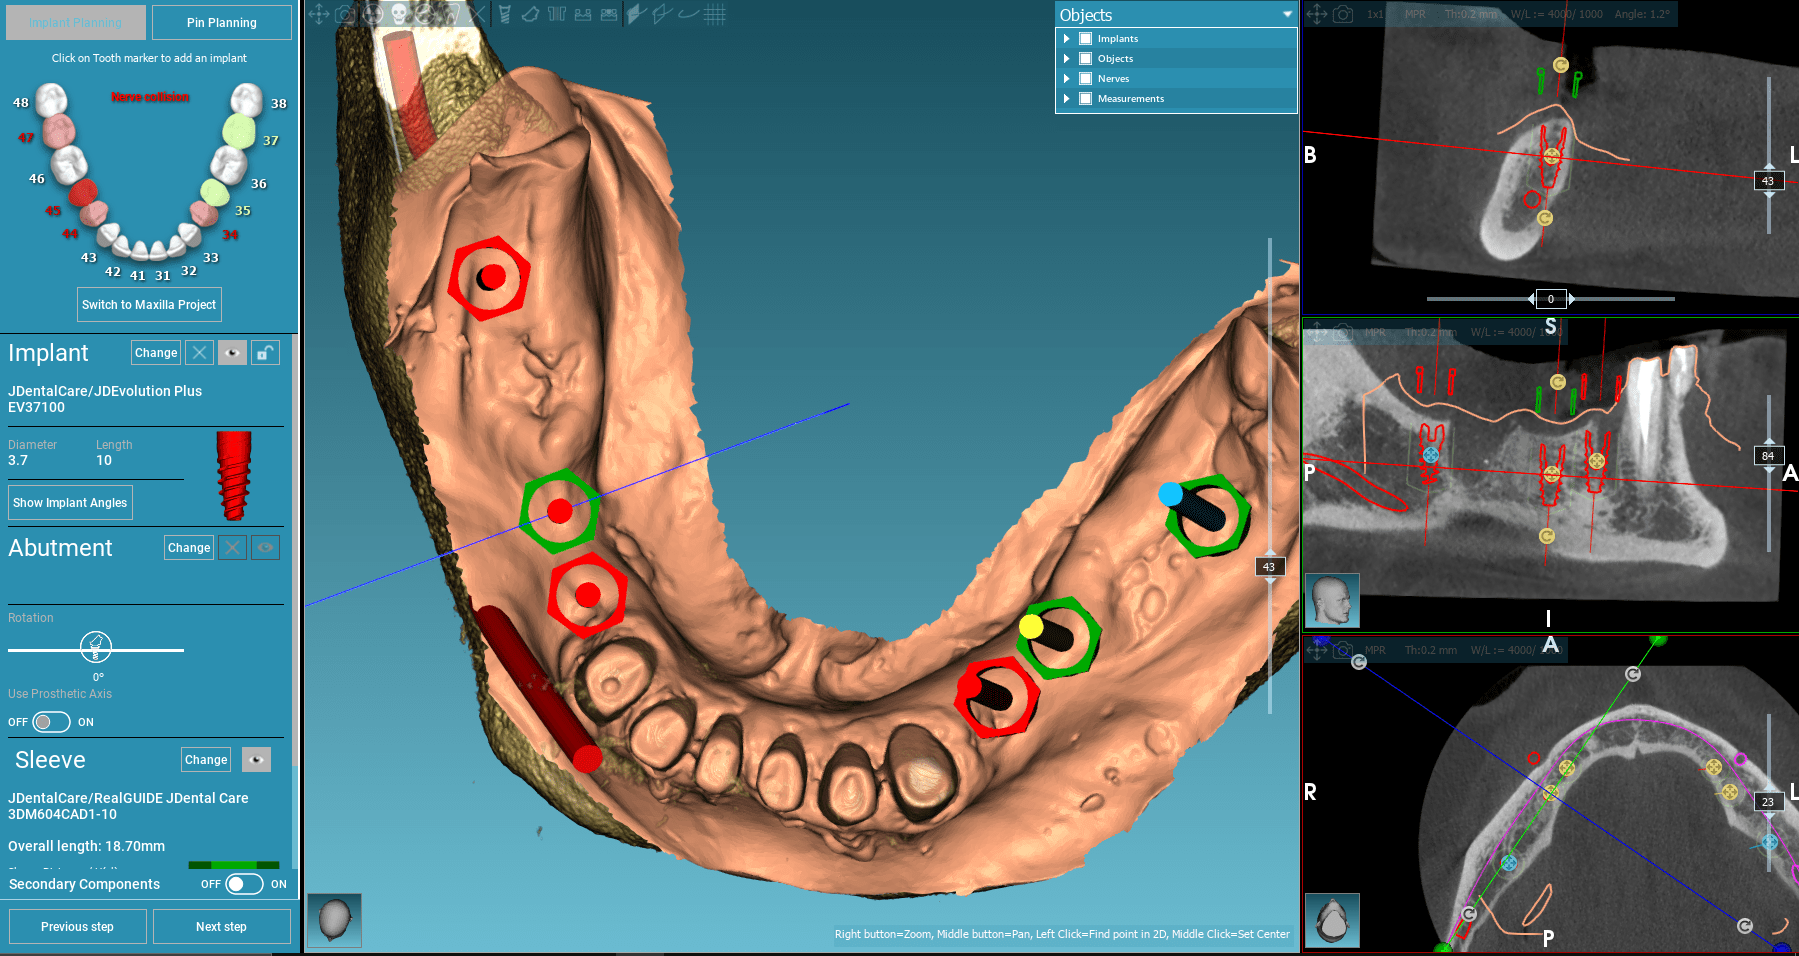Screen dimensions: 1799x956
Task: Switch to the Pin Planning tab
Action: (222, 22)
